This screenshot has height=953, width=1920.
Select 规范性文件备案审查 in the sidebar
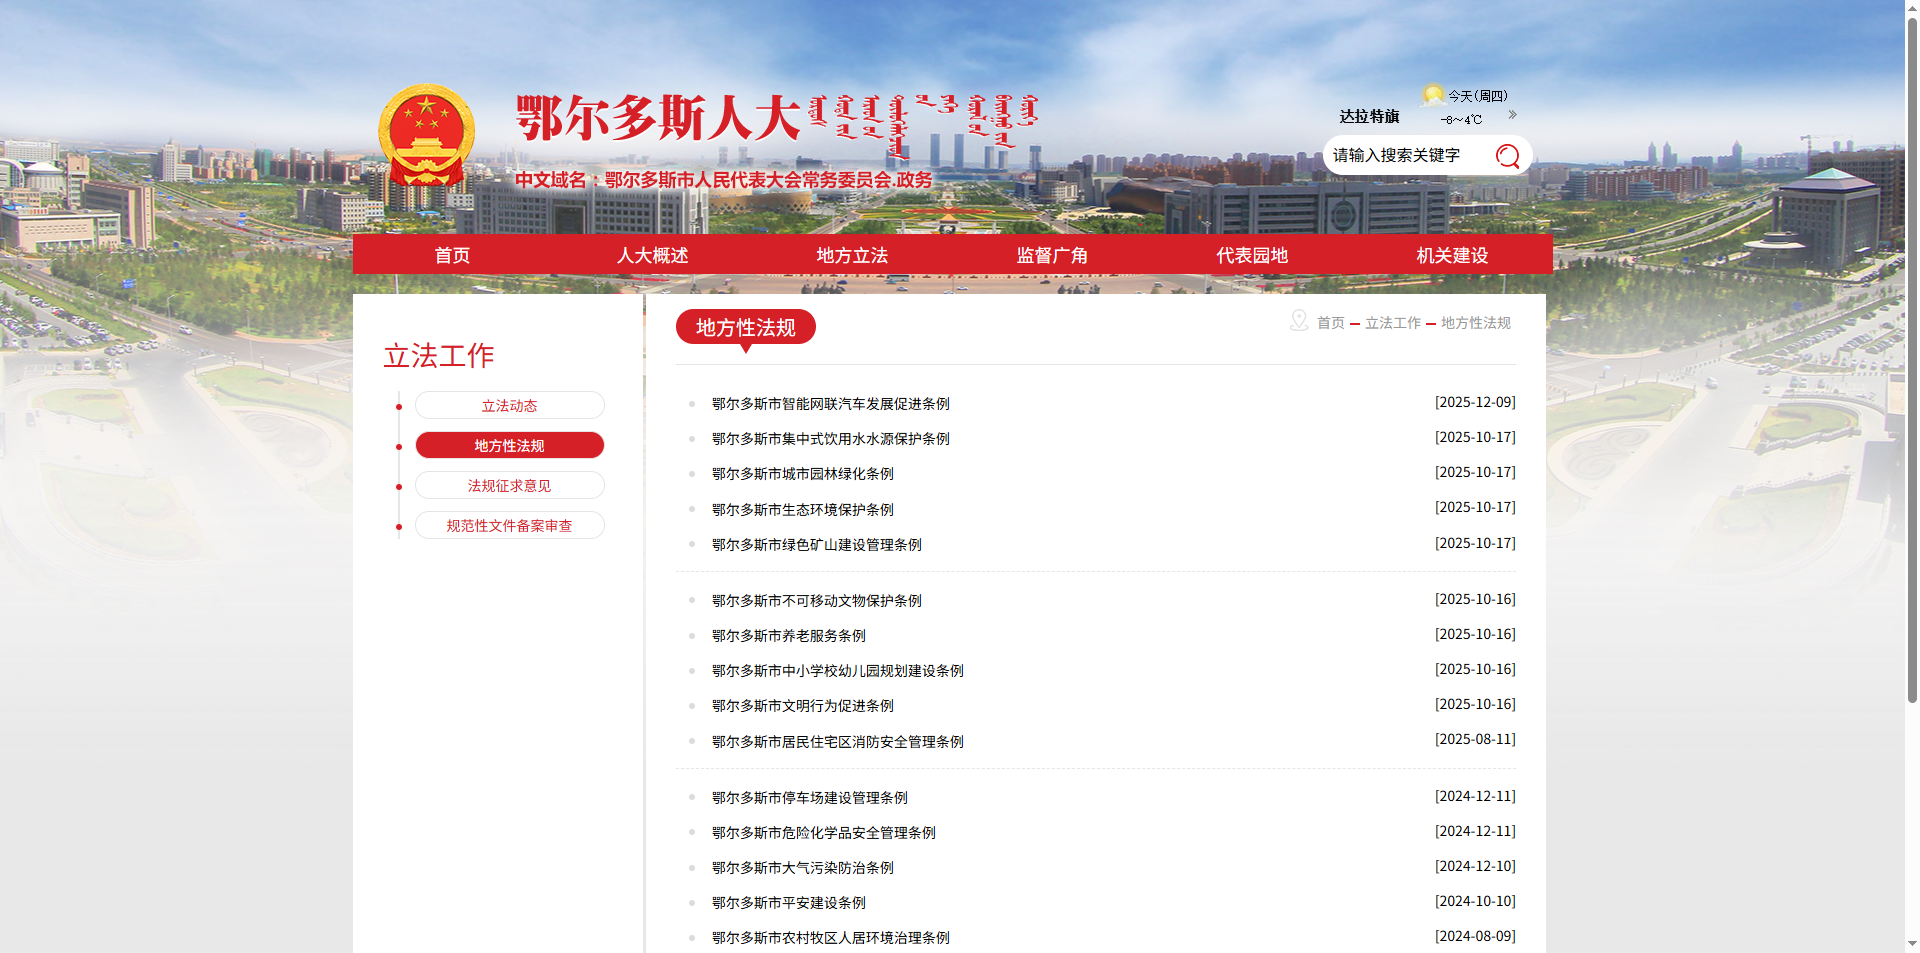coord(510,525)
